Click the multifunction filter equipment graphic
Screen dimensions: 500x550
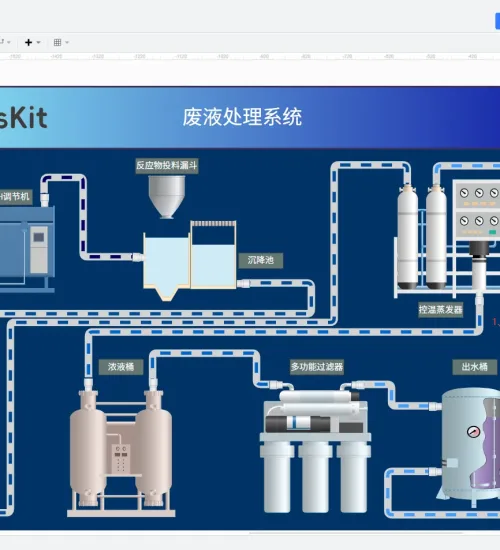[x=315, y=451]
